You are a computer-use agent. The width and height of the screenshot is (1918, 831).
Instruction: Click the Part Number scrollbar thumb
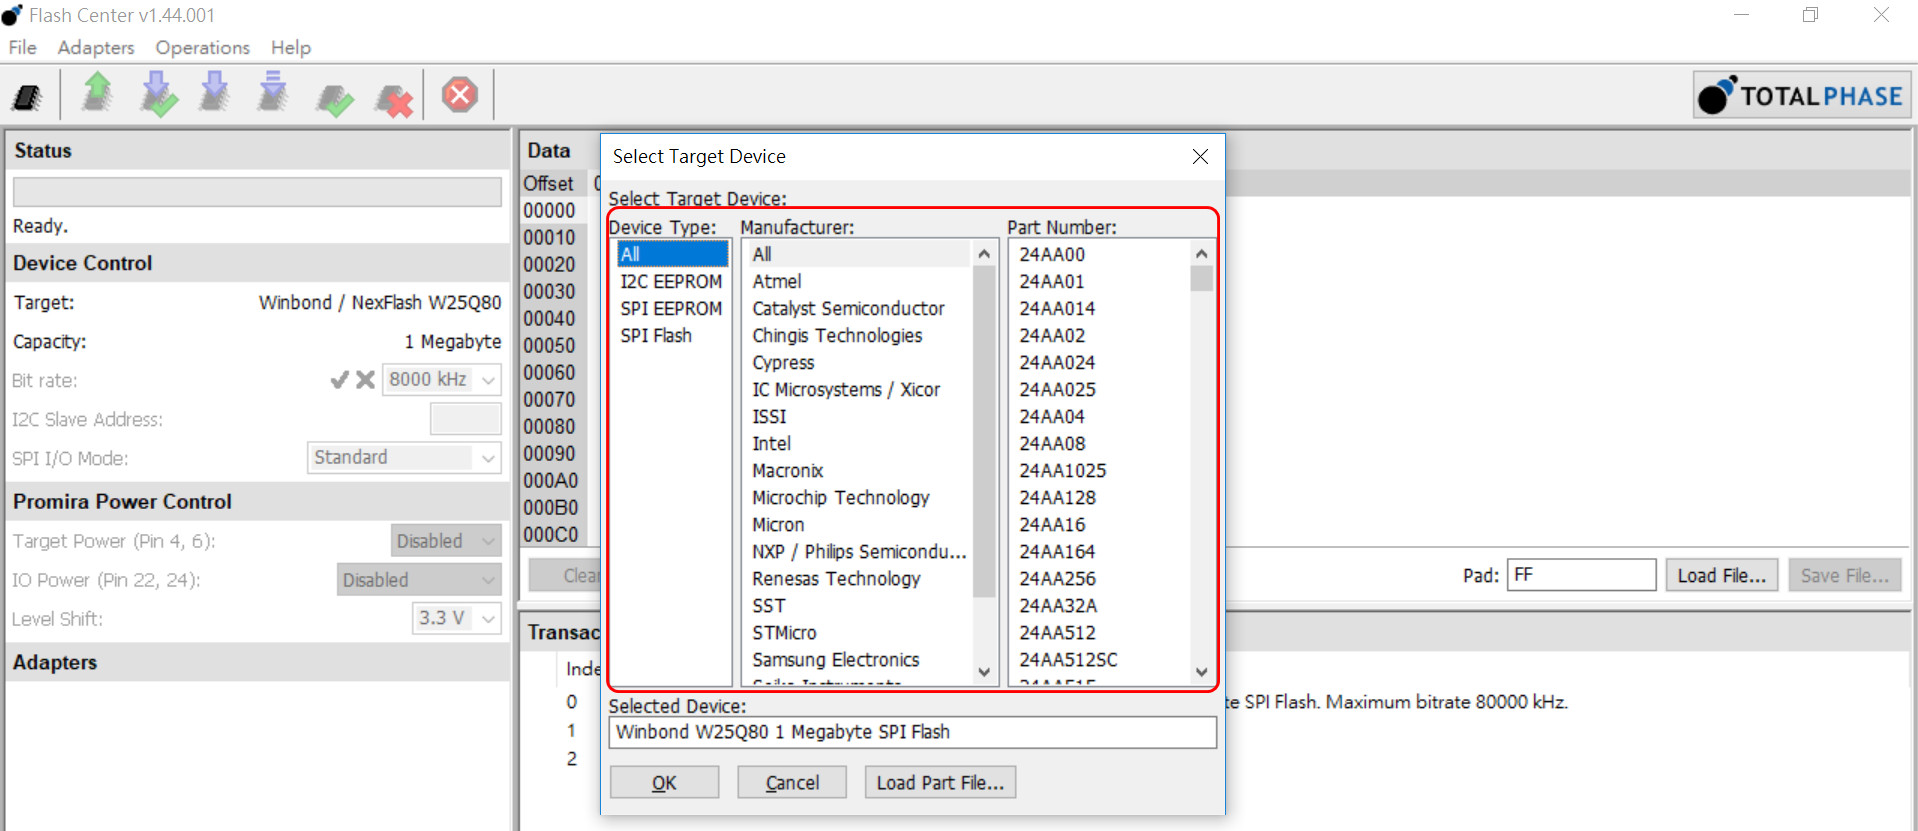pyautogui.click(x=1202, y=279)
